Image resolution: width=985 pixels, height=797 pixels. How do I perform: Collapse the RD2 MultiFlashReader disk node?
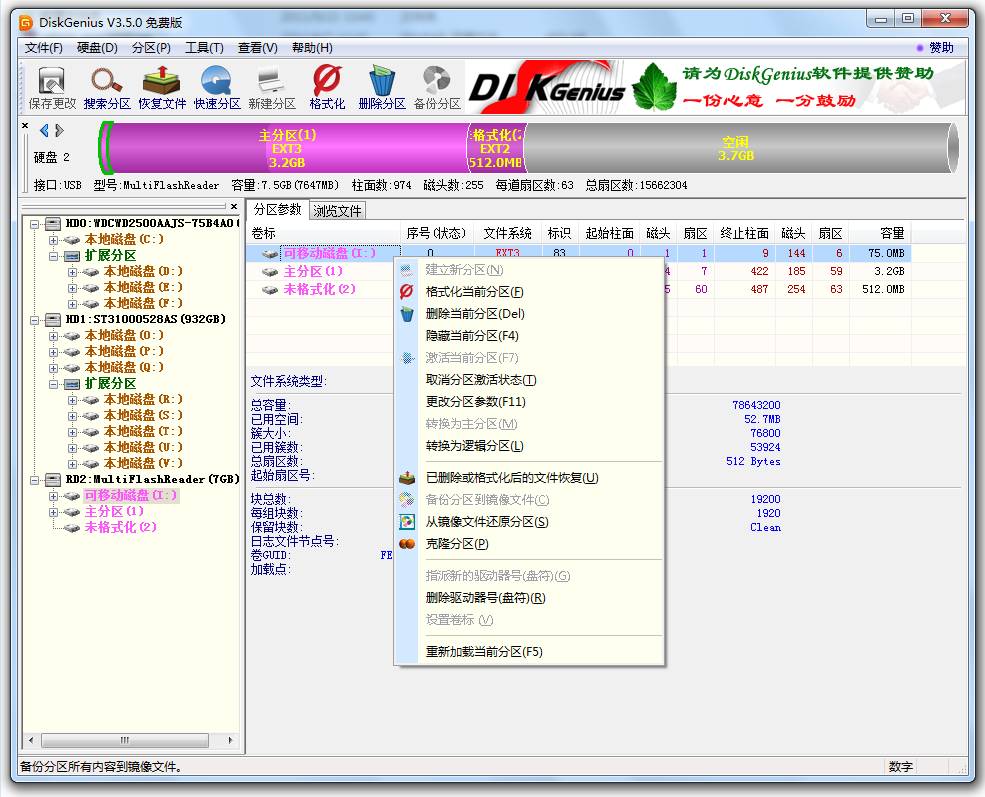pos(35,480)
